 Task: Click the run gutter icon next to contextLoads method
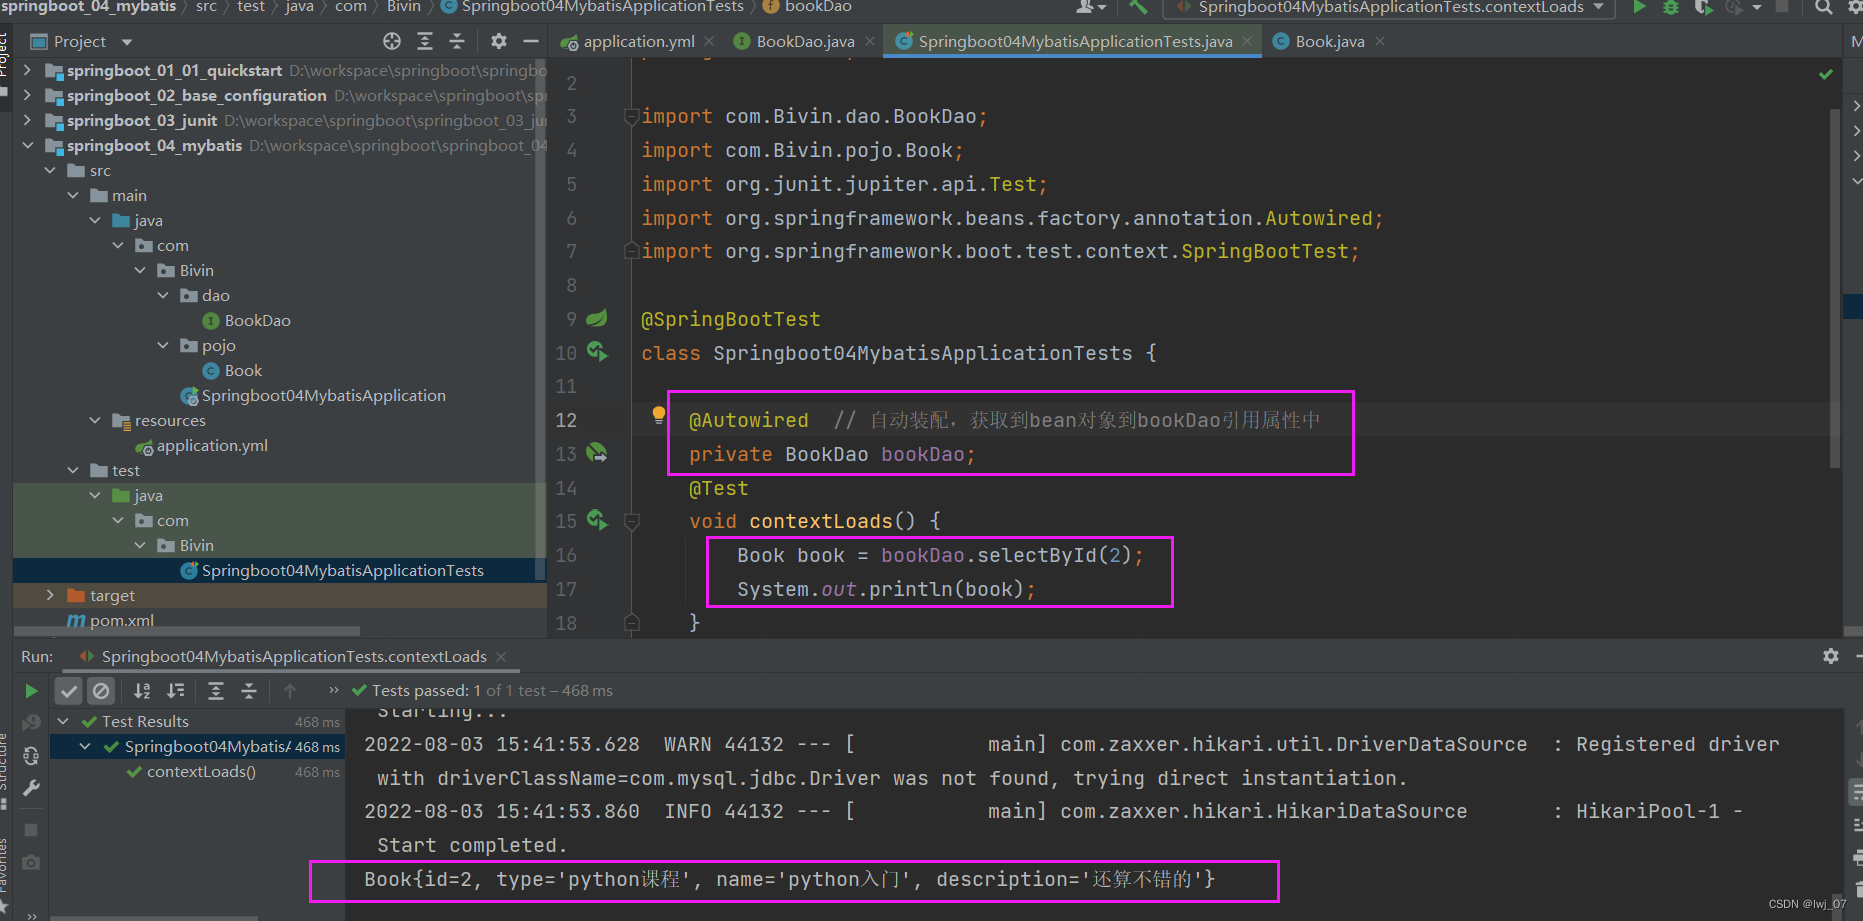pos(597,520)
